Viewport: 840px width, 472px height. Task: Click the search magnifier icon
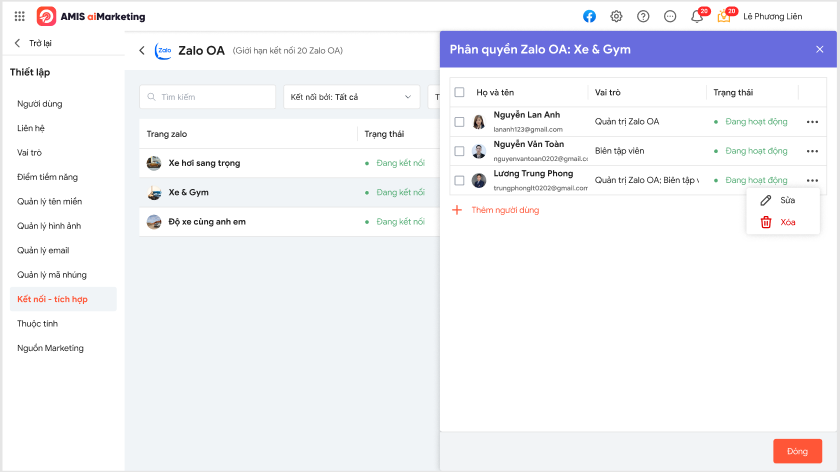coord(152,97)
